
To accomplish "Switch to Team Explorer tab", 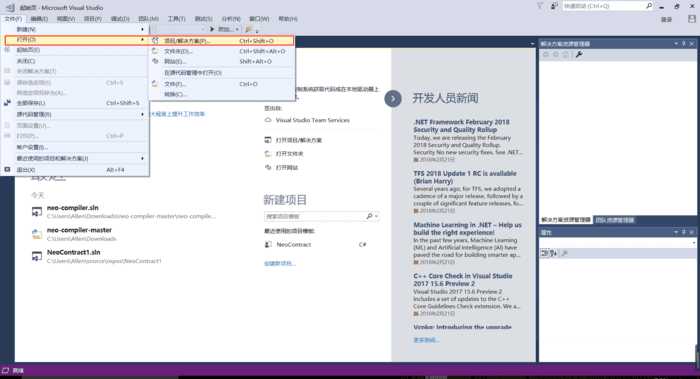I will pos(615,220).
